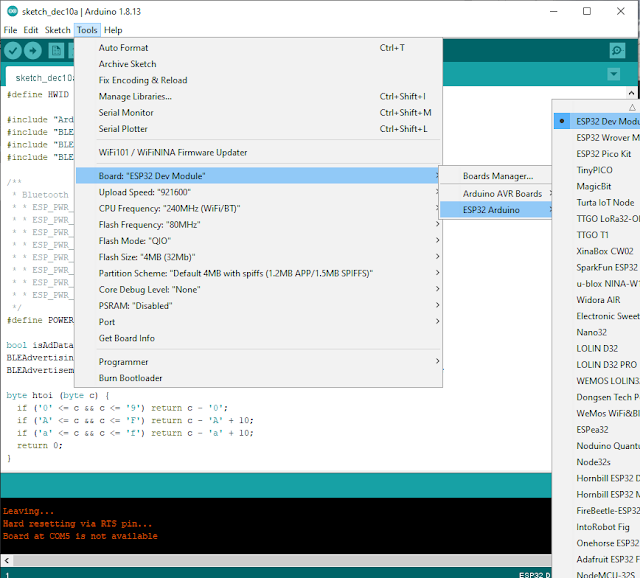This screenshot has height=578, width=640.
Task: Expand the Port submenu
Action: coord(259,322)
